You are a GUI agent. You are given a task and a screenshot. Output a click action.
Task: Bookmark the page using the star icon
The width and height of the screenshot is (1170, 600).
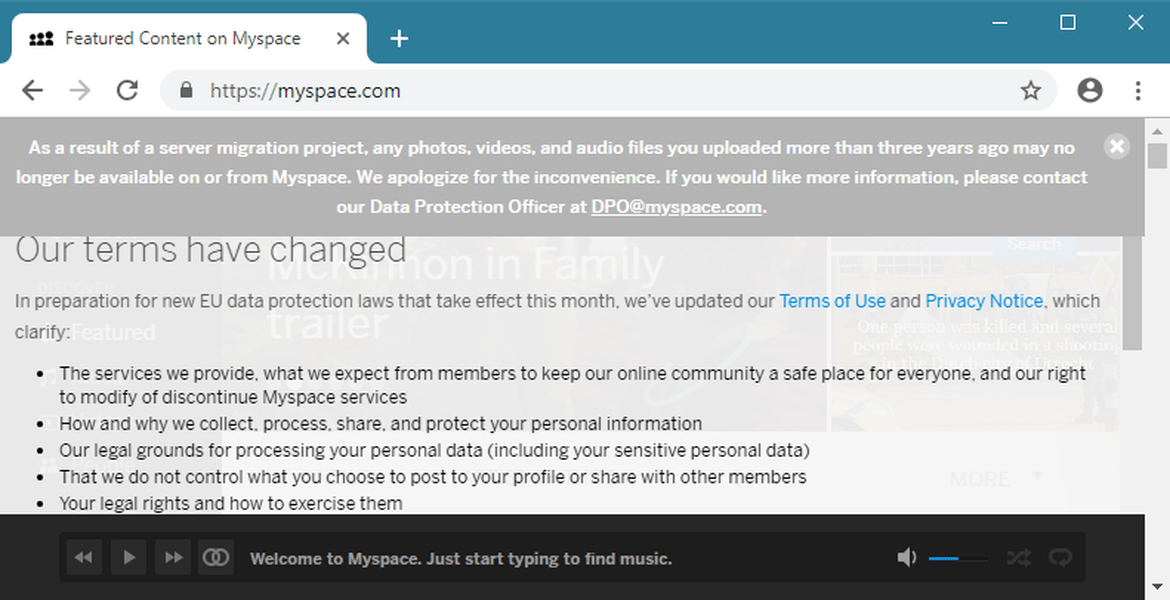(x=1031, y=90)
